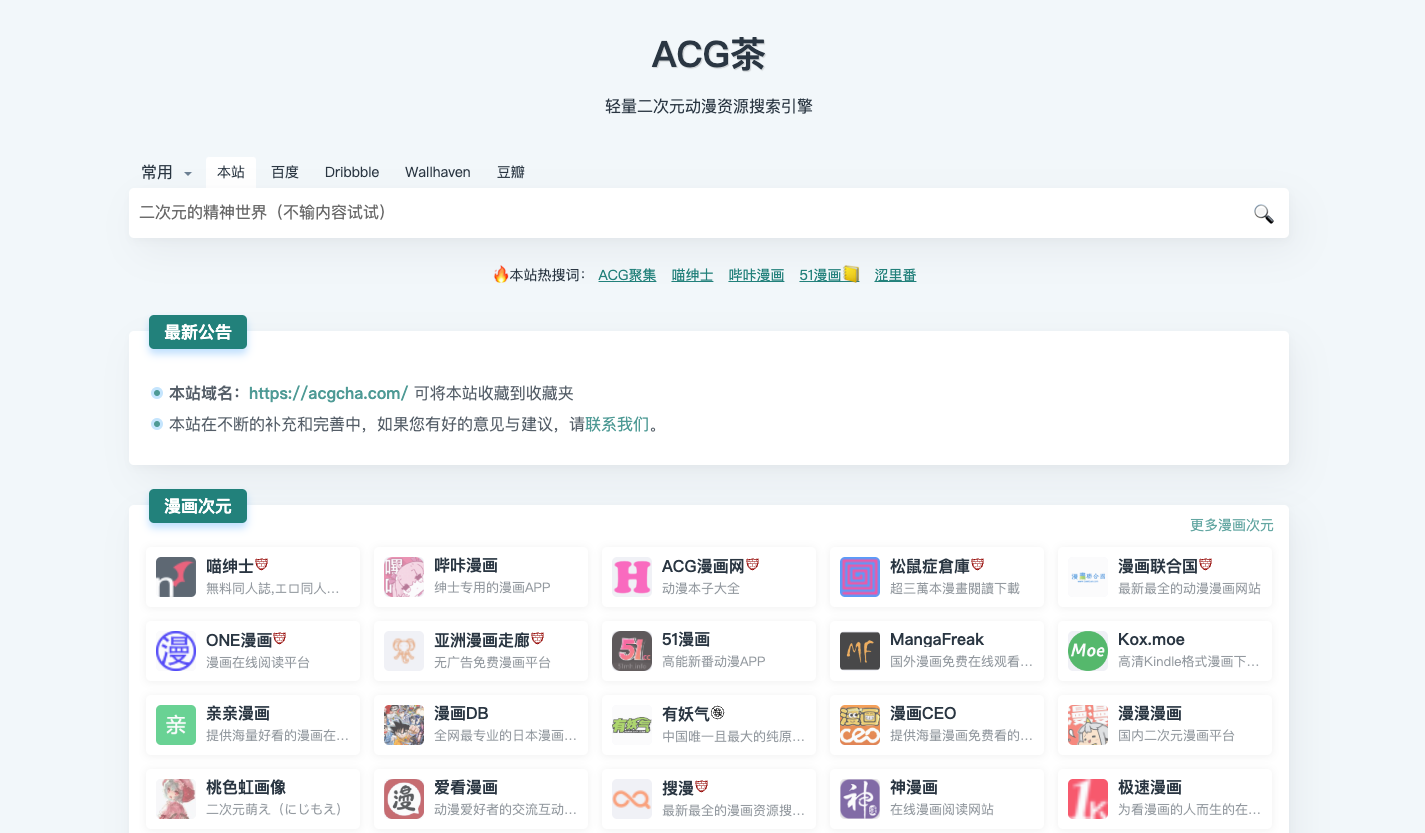
Task: Click the 轻量二次元动漫资源搜索引擎 subtitle
Action: coord(709,106)
